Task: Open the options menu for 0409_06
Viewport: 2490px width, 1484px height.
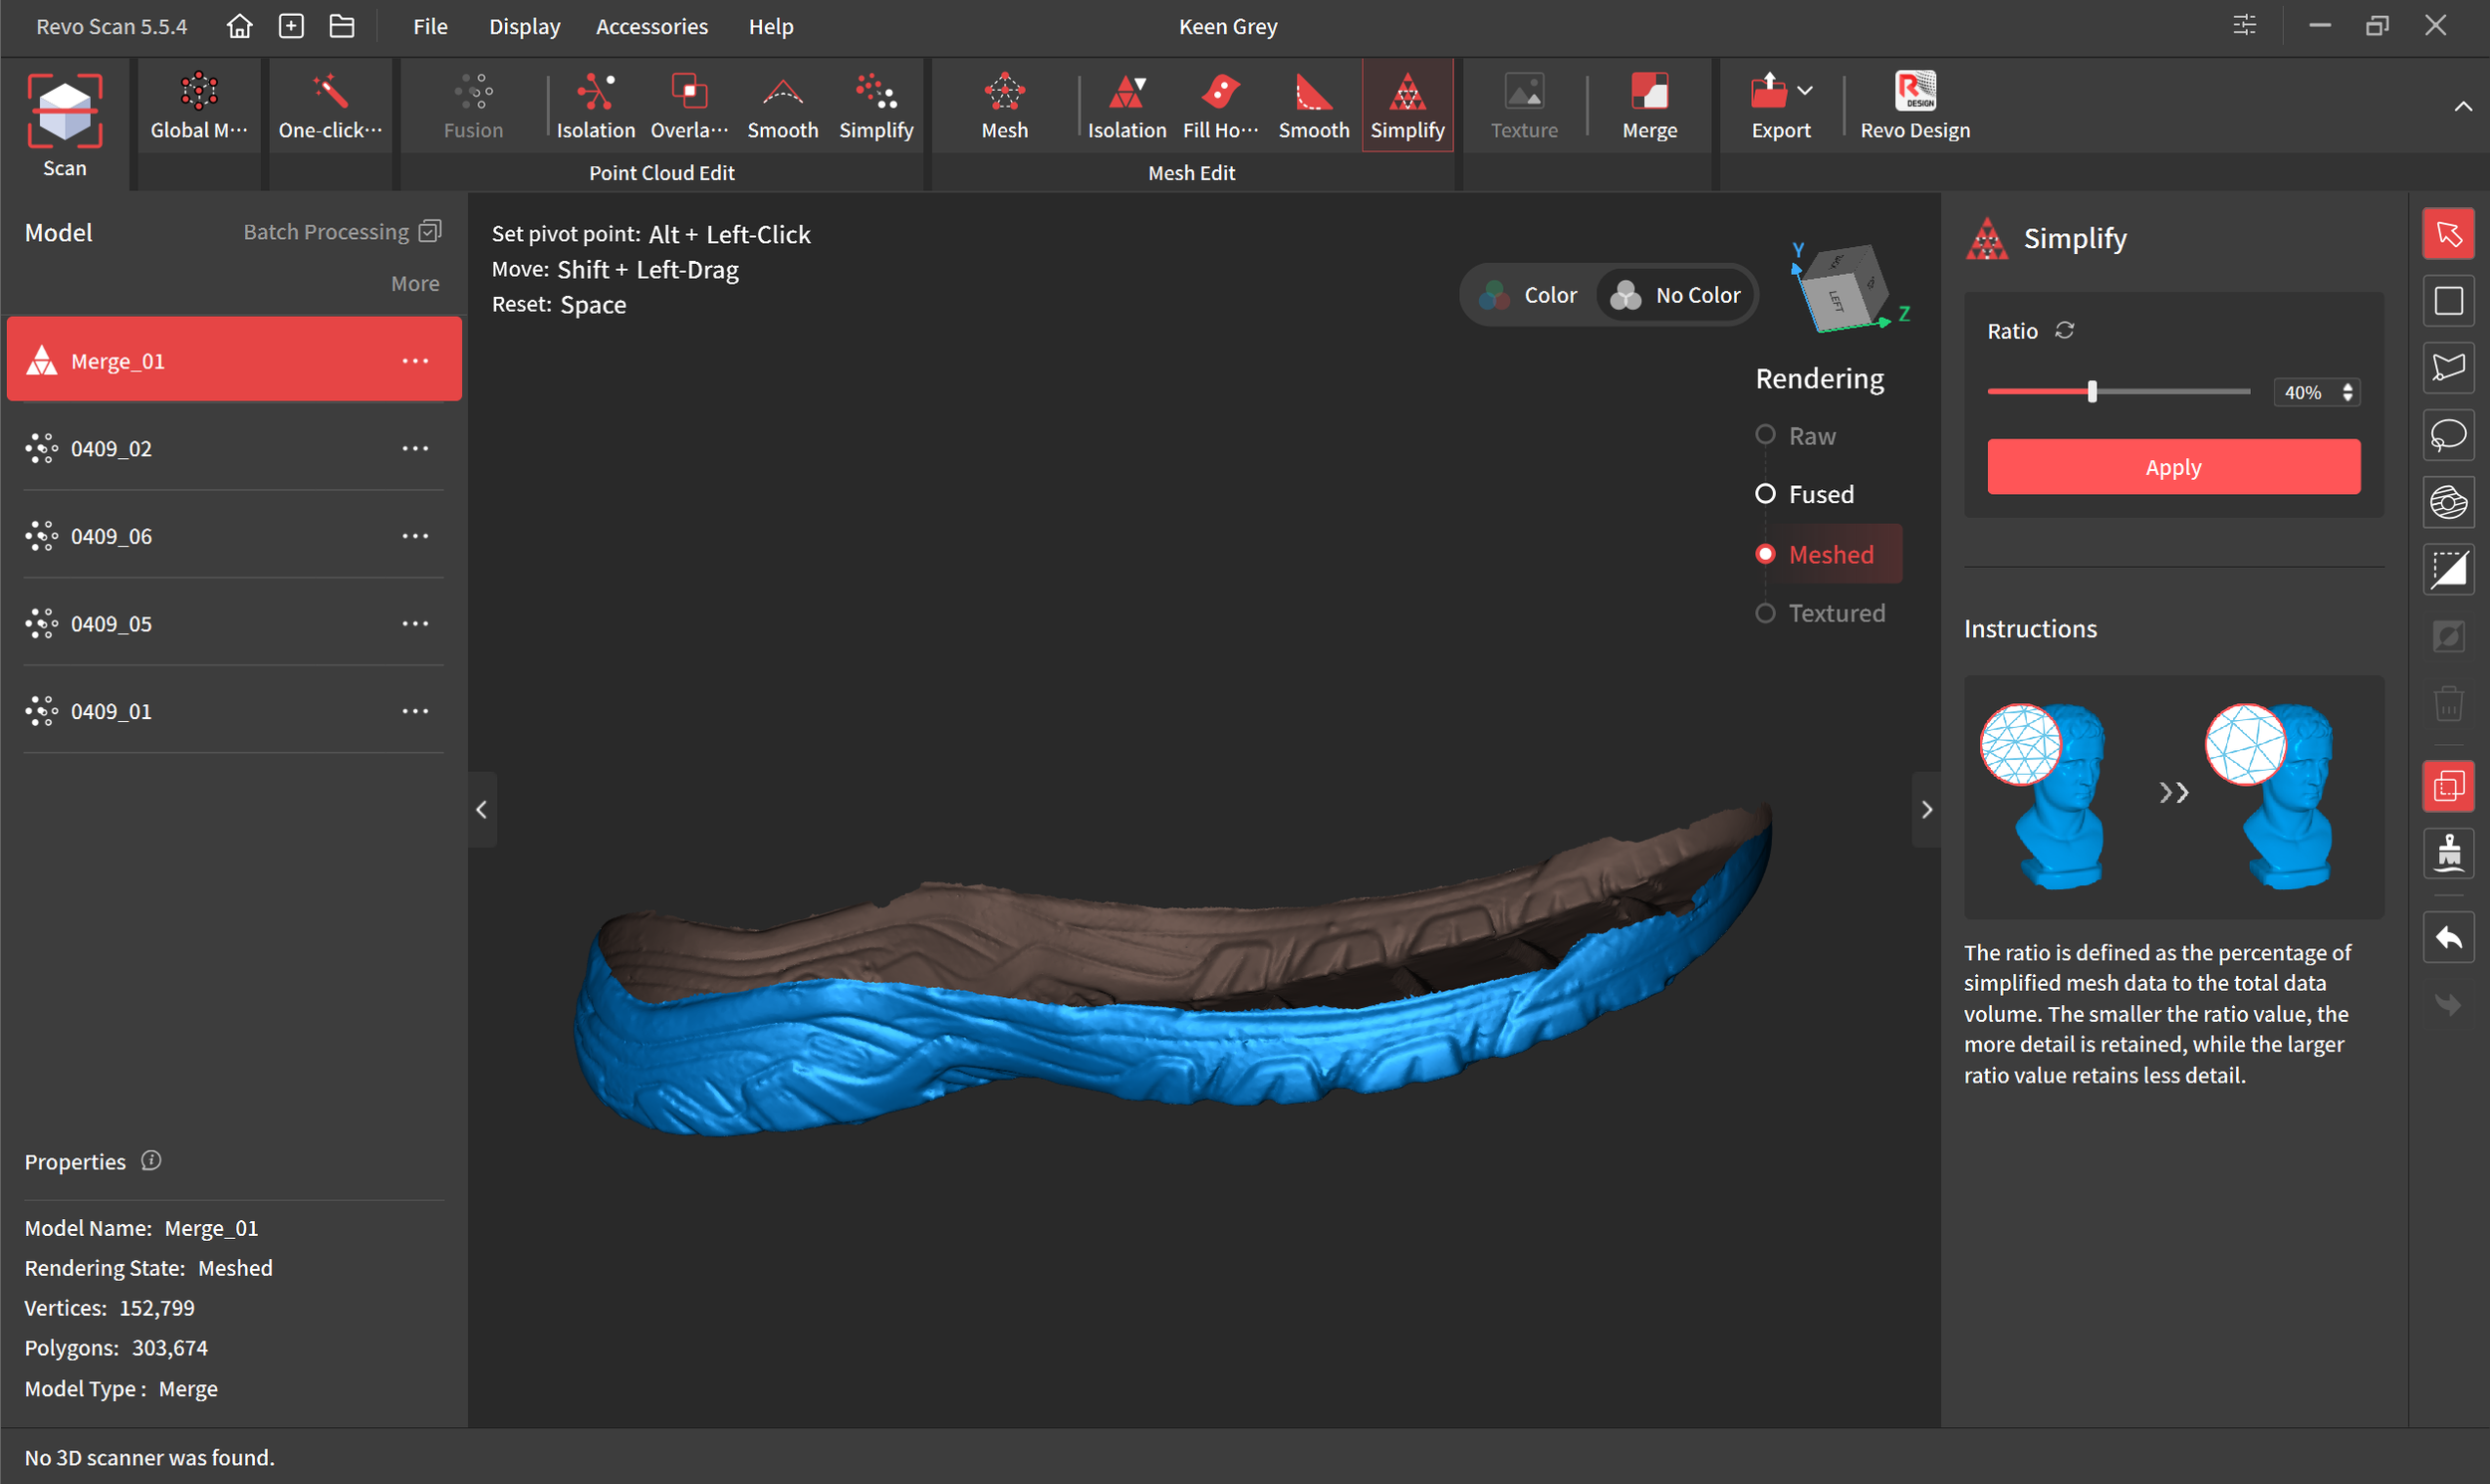Action: 415,536
